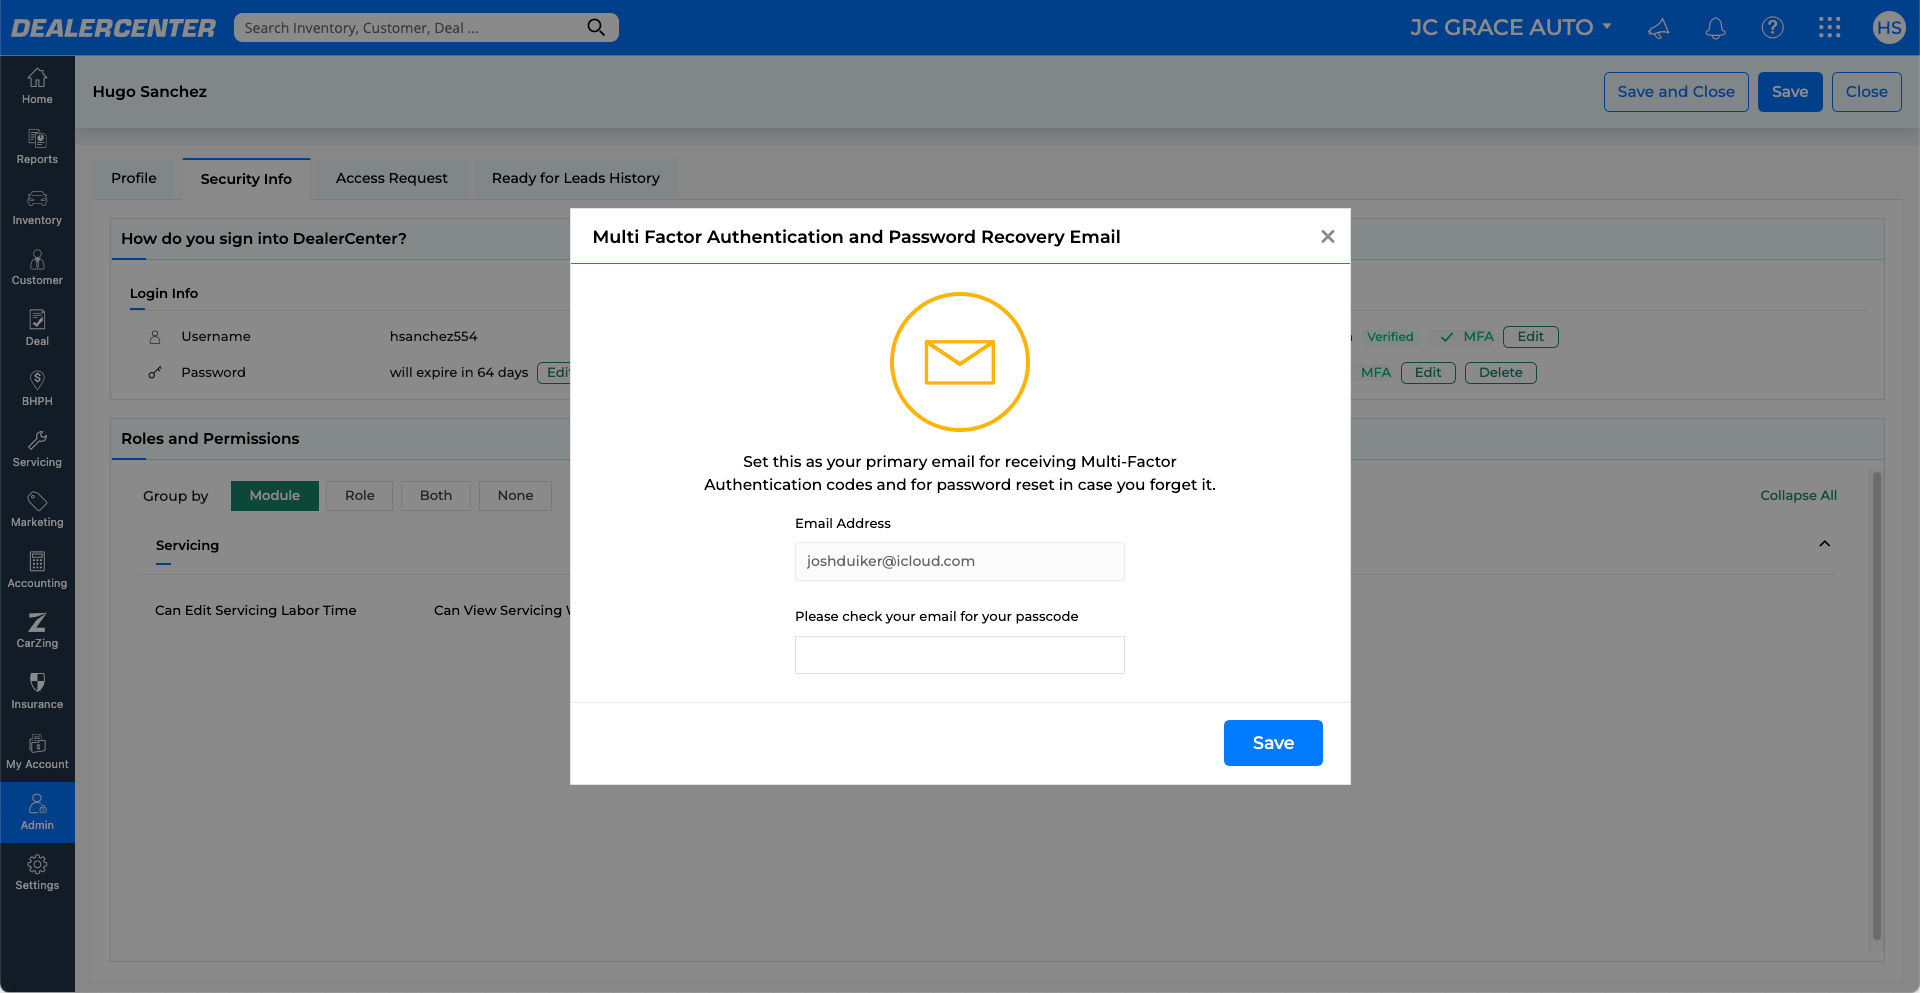Collapse the Servicing permissions group
1920x993 pixels.
[x=1825, y=544]
